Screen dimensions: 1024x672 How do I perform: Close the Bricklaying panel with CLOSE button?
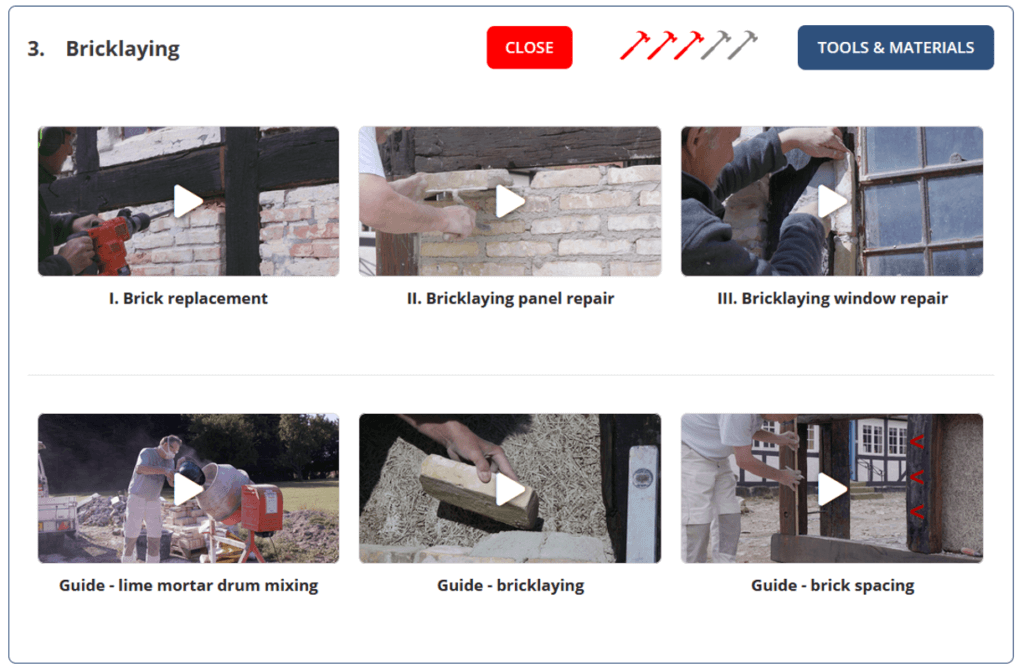coord(530,48)
